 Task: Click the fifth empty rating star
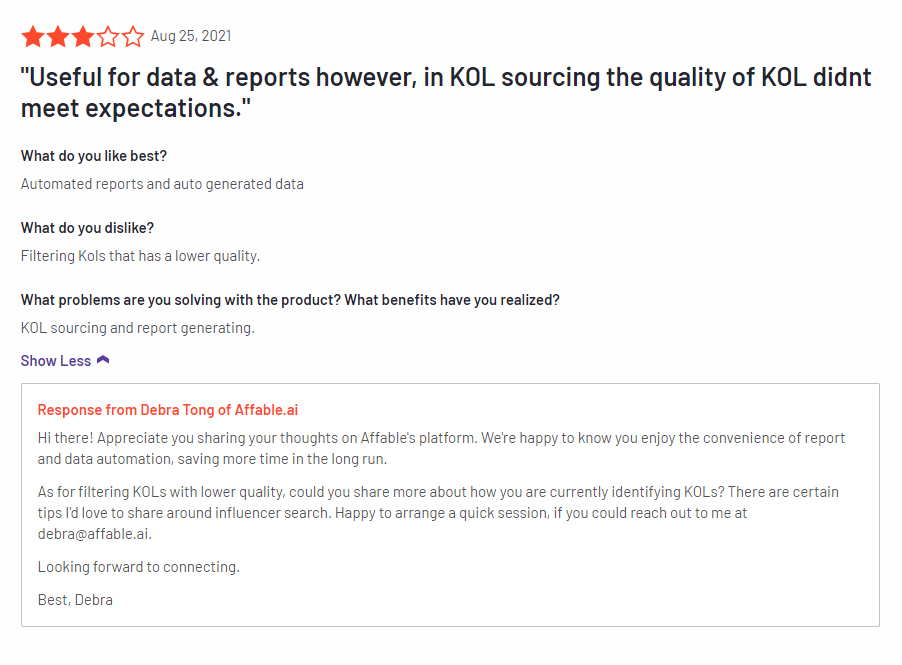[x=133, y=36]
